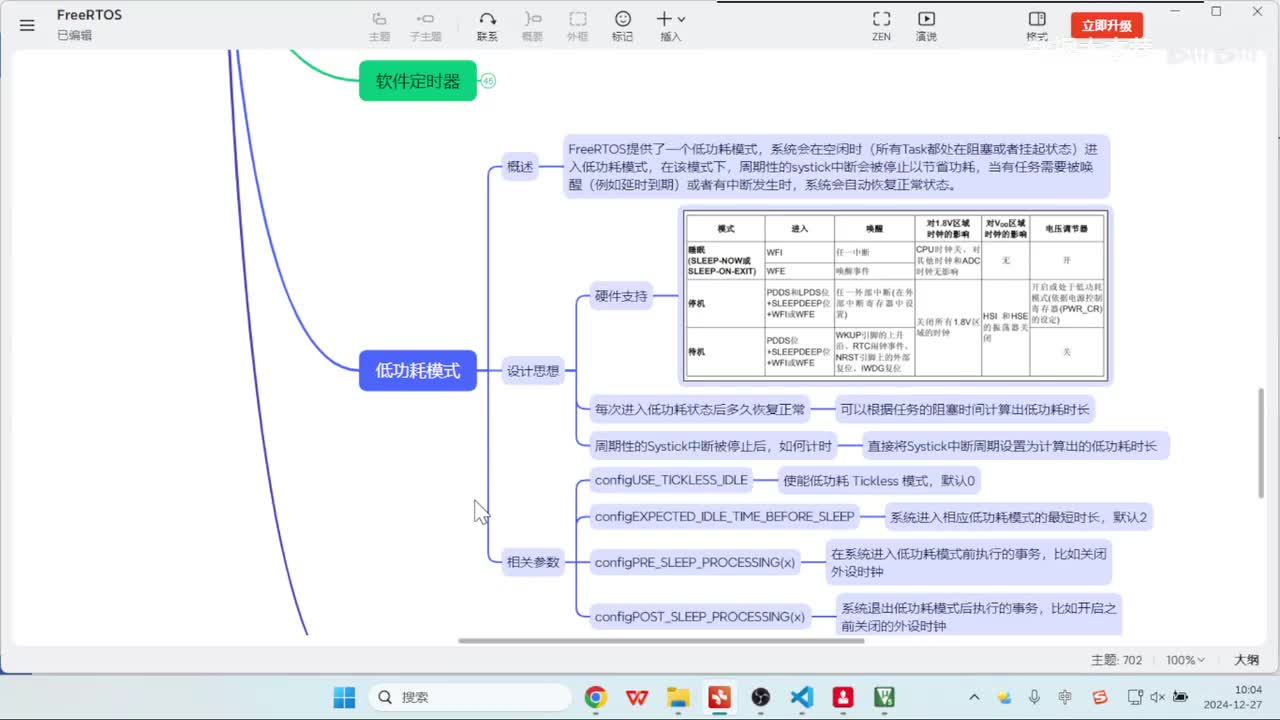Toggle the 软件定时器 collapse bubble 45

488,81
